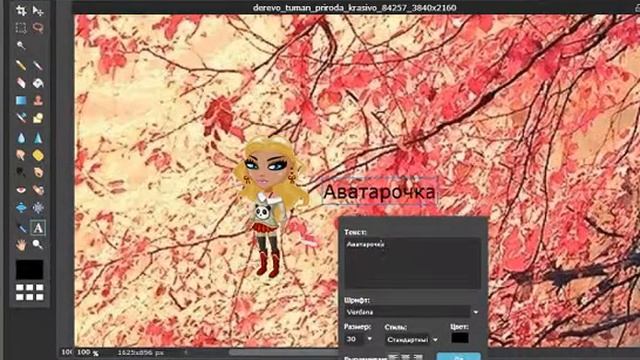Open the text color swatch under Цвет
640x360 pixels.
(460, 338)
